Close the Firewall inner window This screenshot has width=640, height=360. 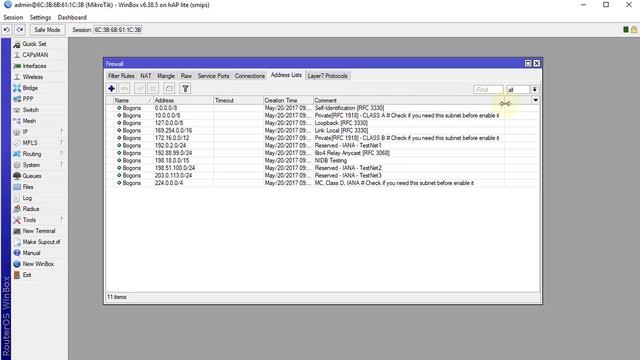tap(537, 63)
